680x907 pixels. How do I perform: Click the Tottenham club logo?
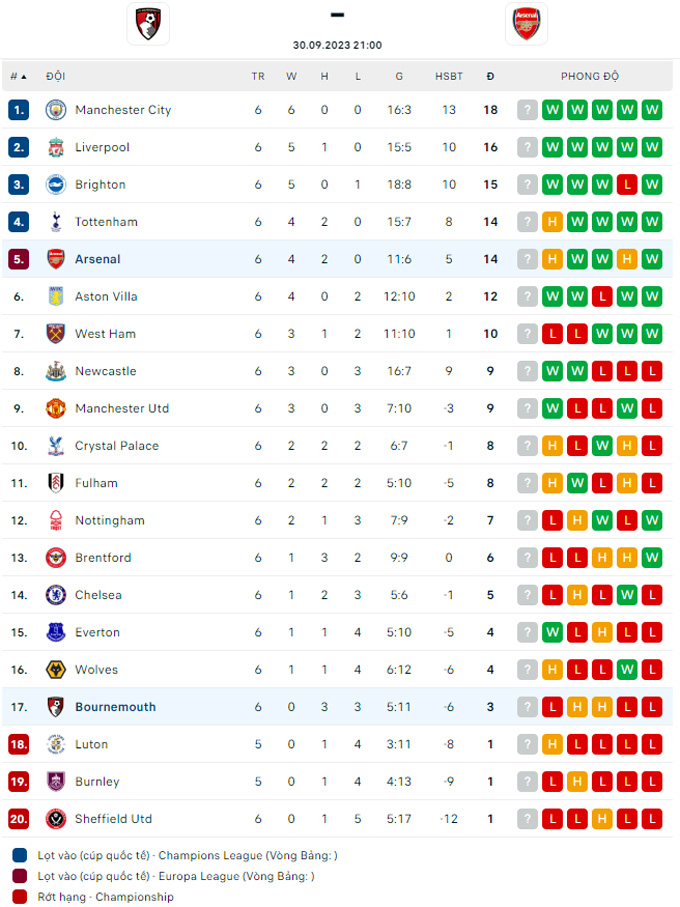(56, 222)
